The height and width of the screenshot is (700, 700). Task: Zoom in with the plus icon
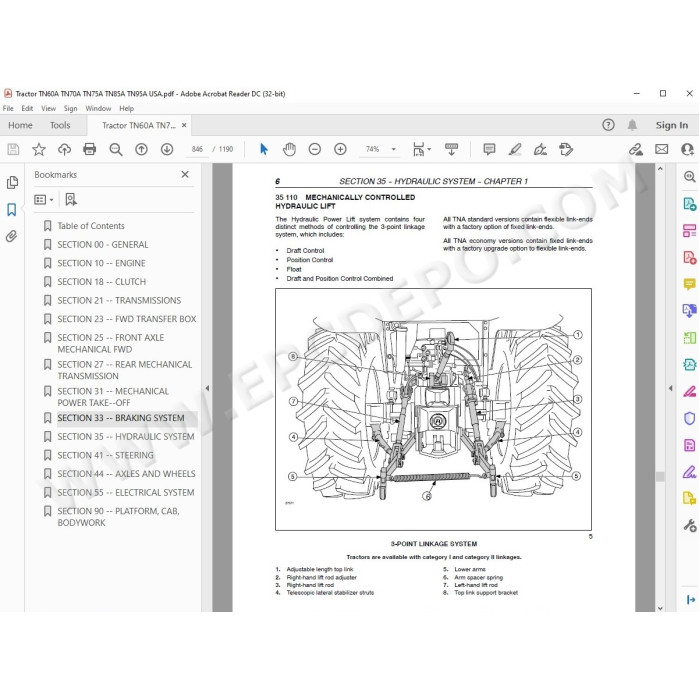340,149
